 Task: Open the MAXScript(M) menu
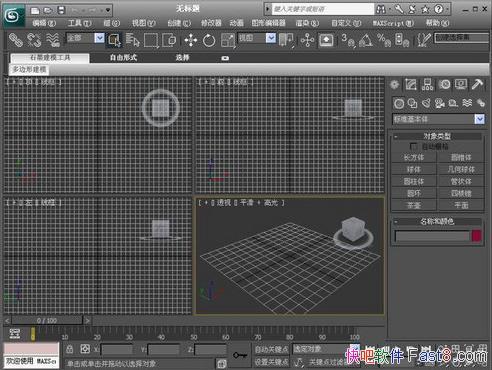(393, 23)
